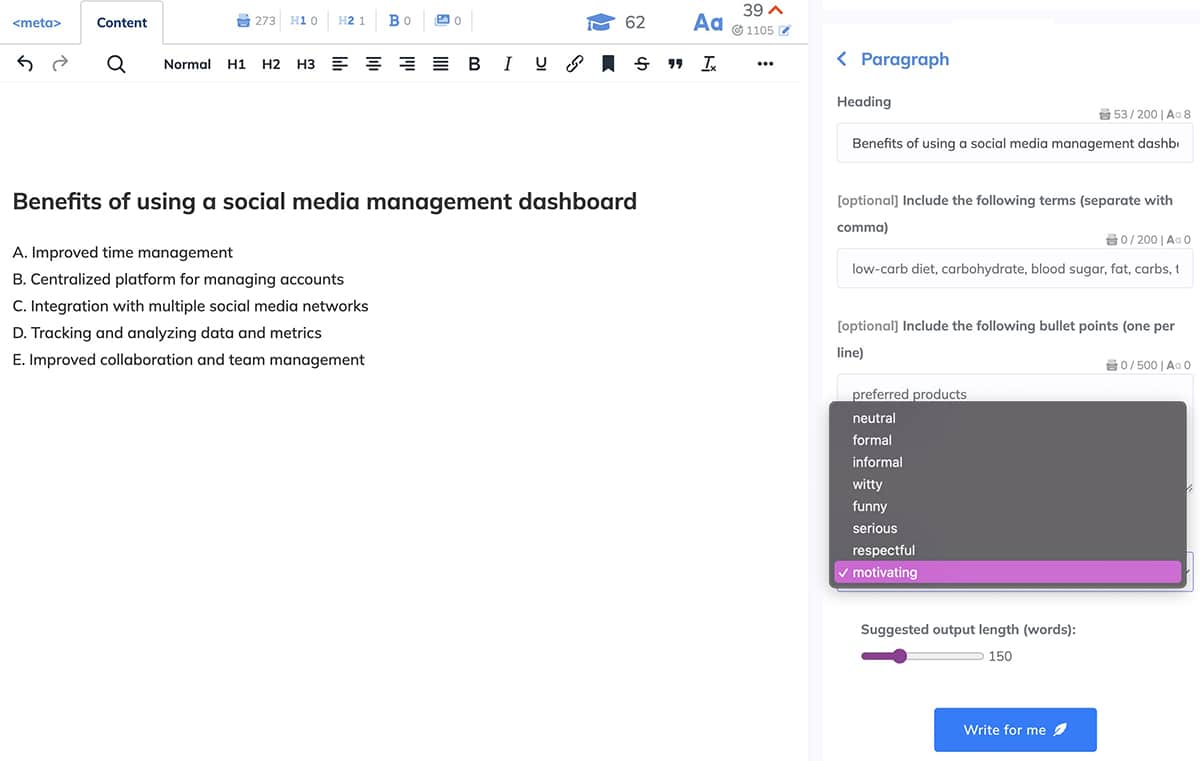Open the search magnifier tool
Screen dimensions: 1200x761
click(116, 64)
